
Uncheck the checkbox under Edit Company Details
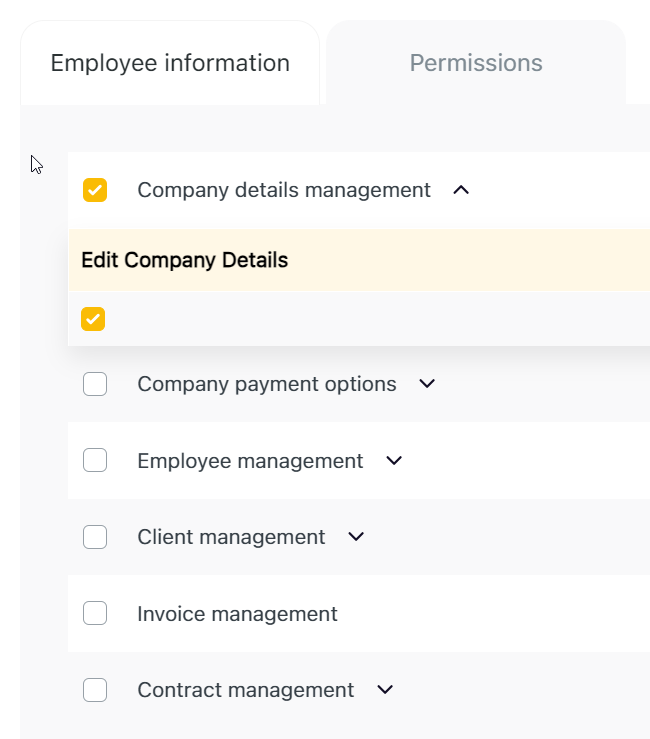coord(93,319)
